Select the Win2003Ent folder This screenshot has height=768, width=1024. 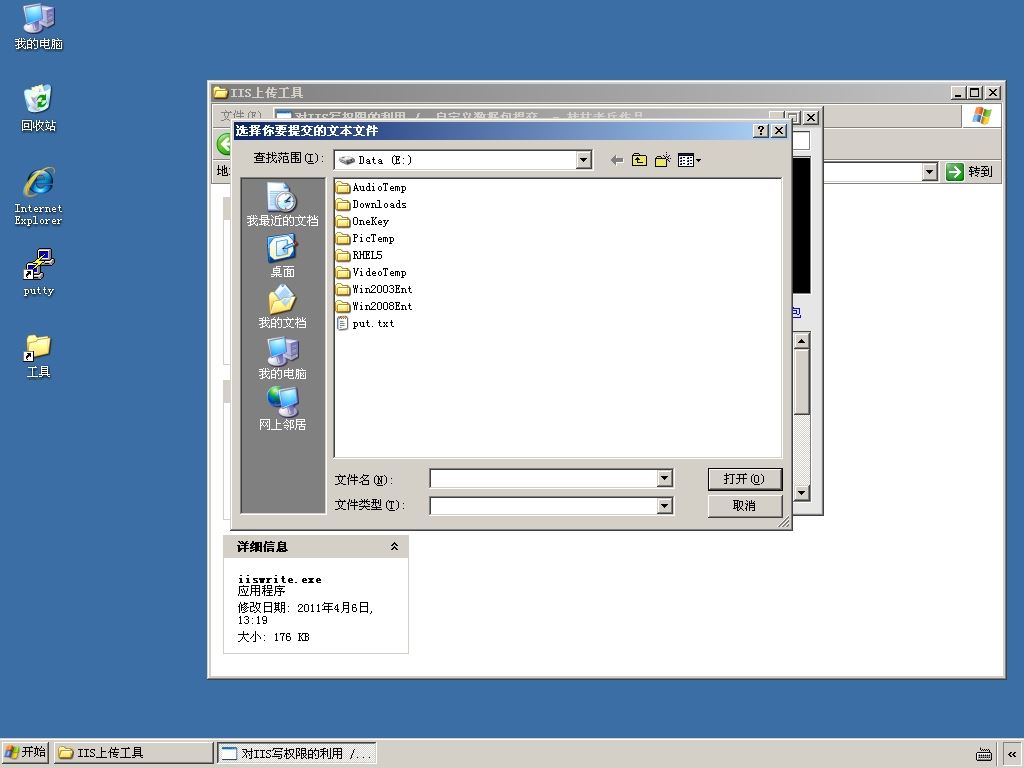tap(374, 289)
